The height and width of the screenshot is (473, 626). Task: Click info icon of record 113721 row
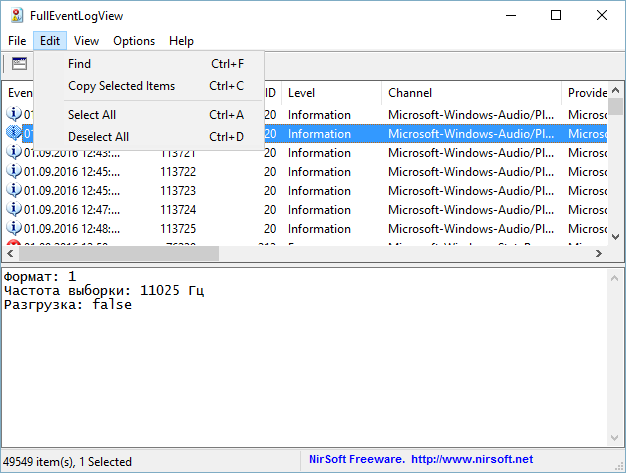pyautogui.click(x=14, y=153)
